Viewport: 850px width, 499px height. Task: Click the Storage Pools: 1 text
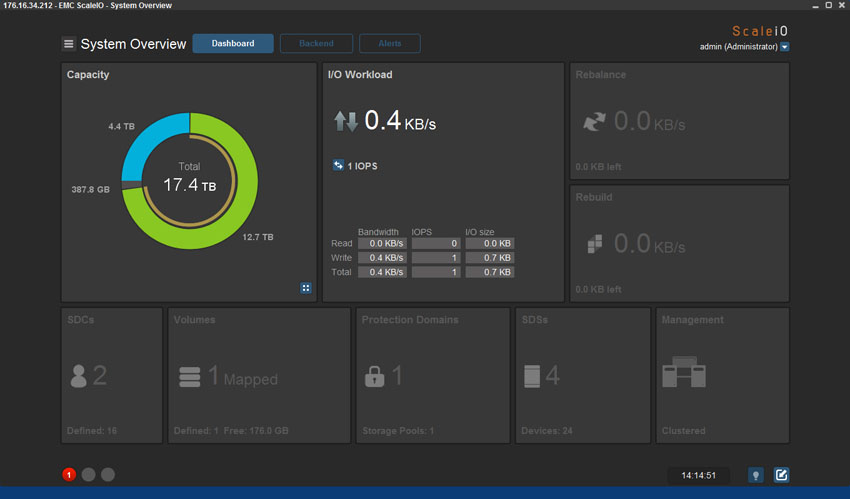(x=398, y=431)
